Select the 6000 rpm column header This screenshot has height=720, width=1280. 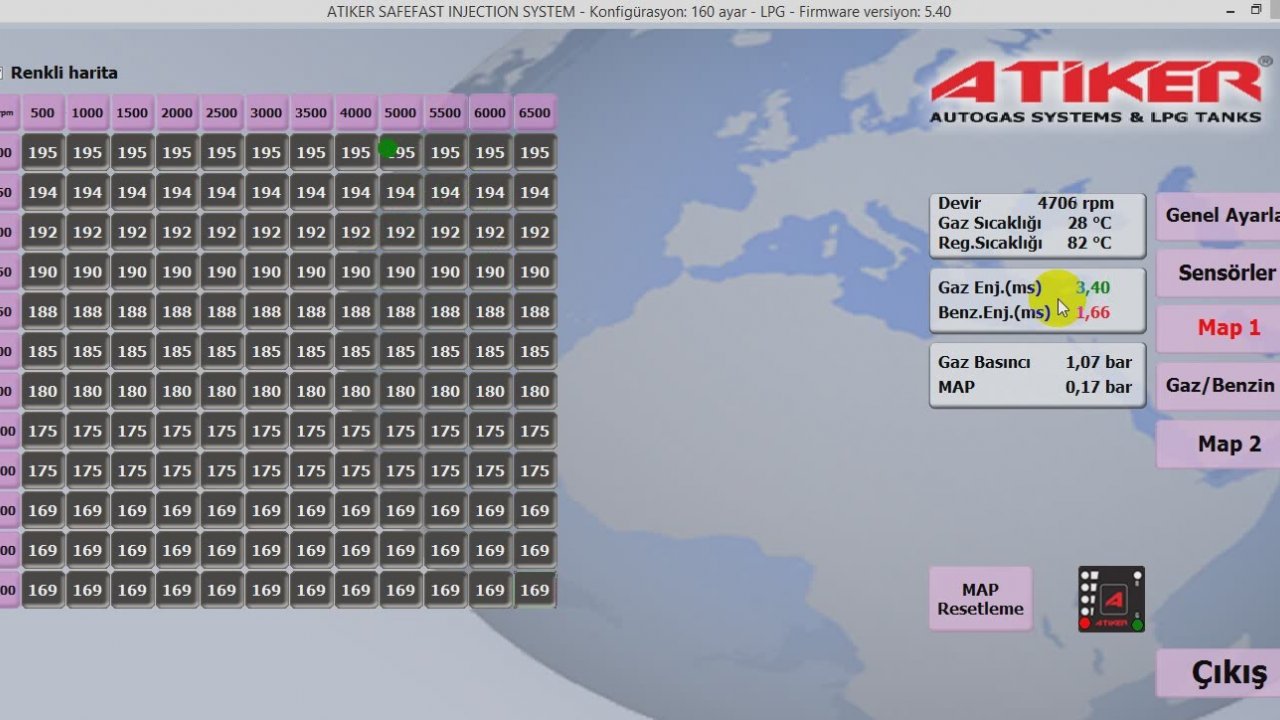point(490,113)
